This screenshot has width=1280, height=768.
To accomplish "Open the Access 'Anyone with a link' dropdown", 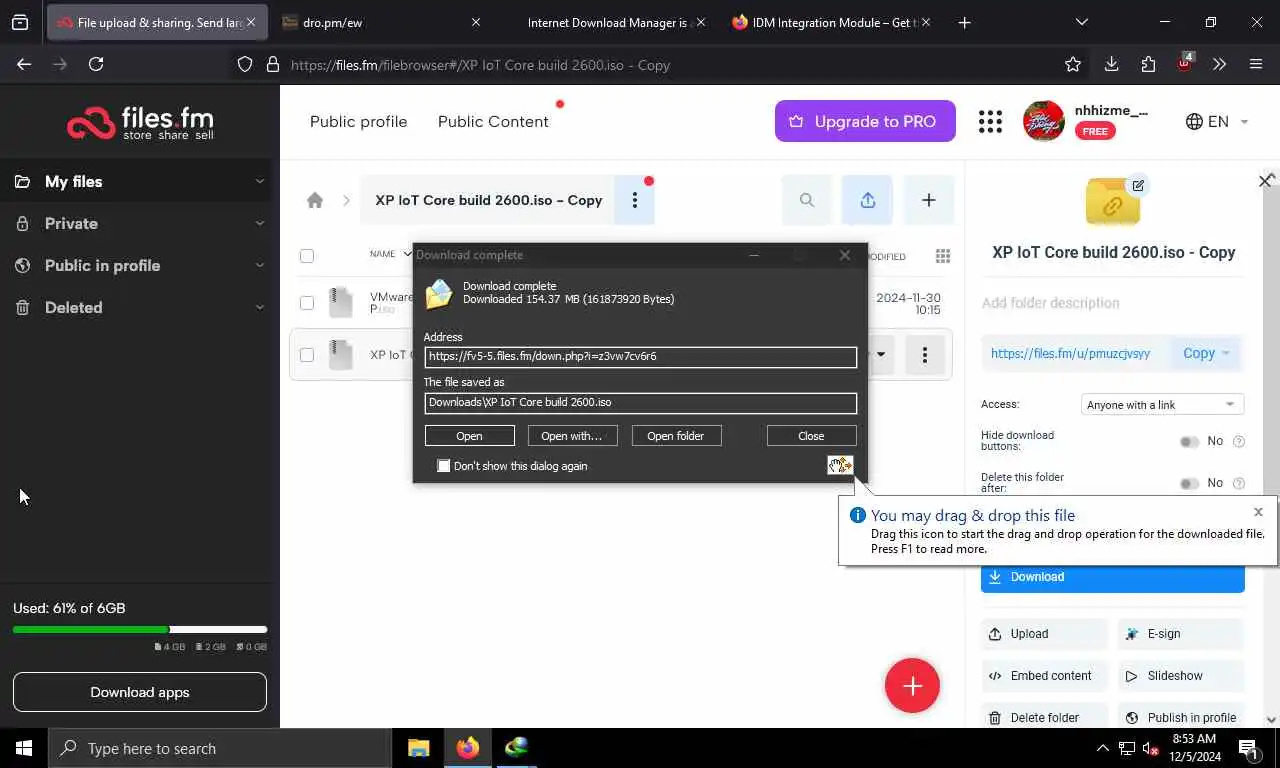I will click(1163, 405).
